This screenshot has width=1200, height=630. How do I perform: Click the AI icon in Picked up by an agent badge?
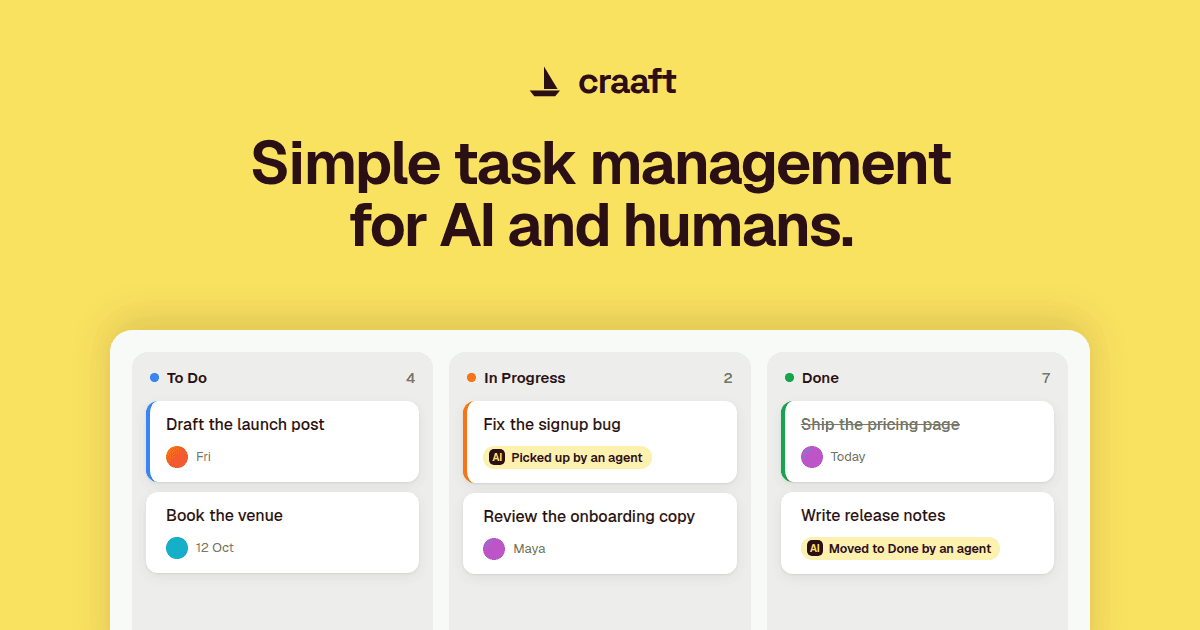point(497,457)
